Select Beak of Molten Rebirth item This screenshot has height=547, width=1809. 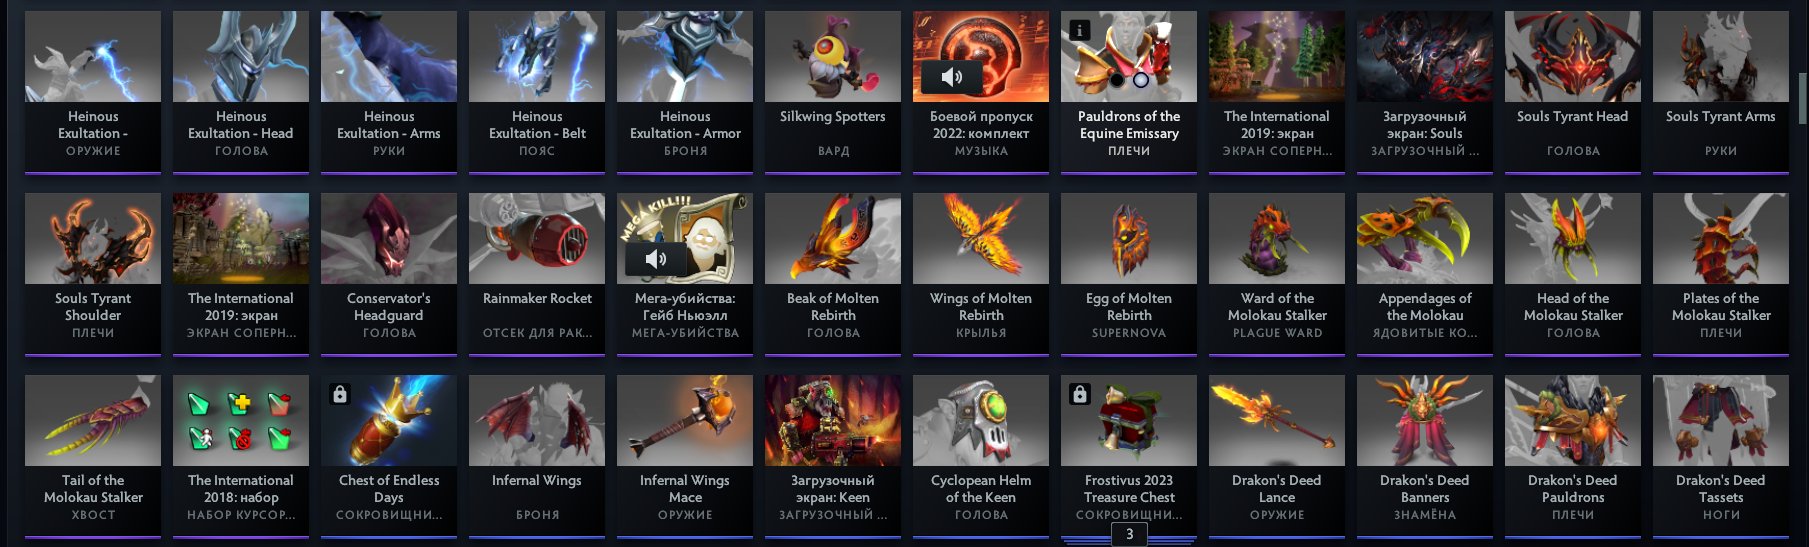coord(833,274)
